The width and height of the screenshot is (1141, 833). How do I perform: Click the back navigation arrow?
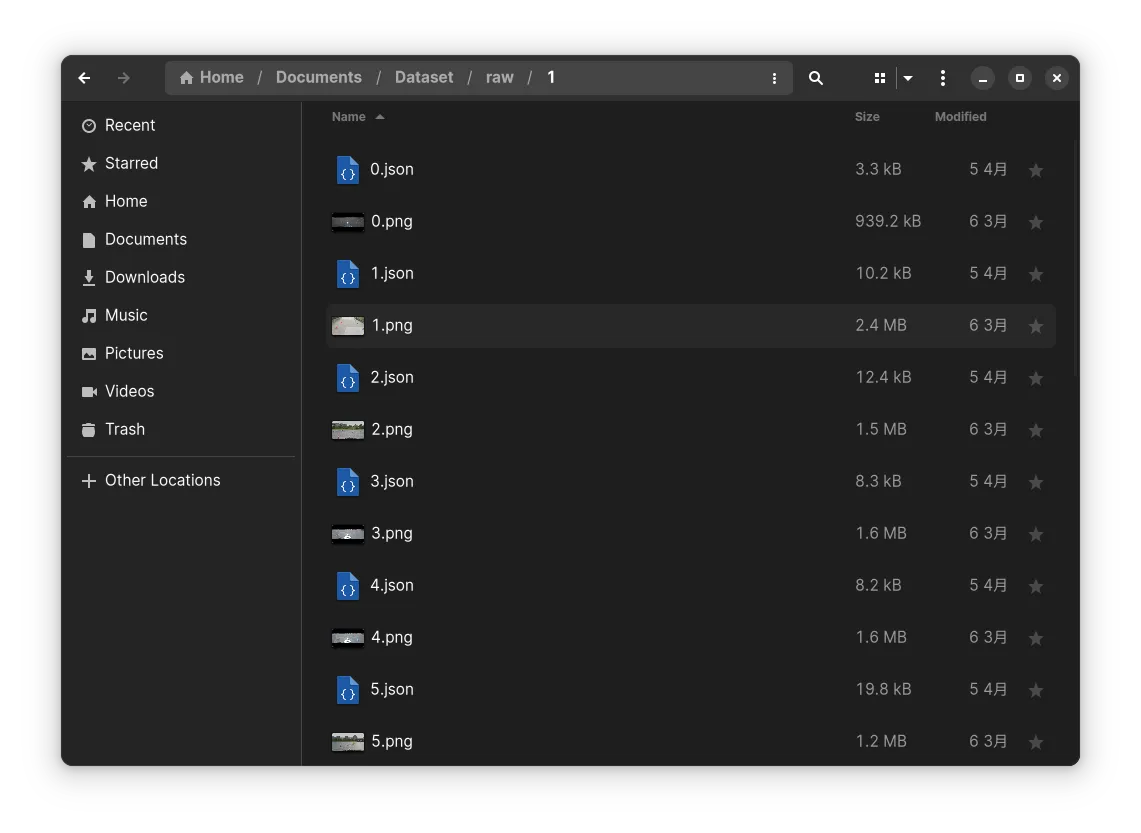(84, 78)
